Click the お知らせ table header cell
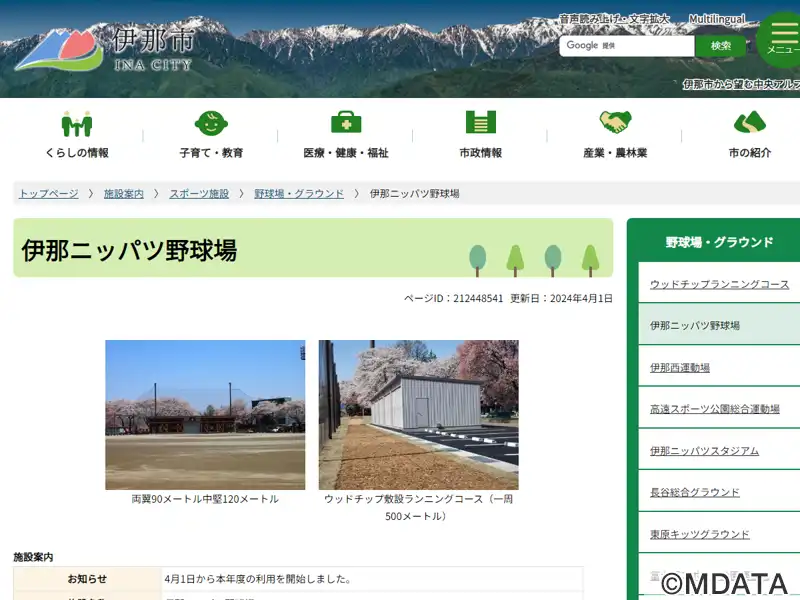Screen dimensions: 800x600 point(87,579)
